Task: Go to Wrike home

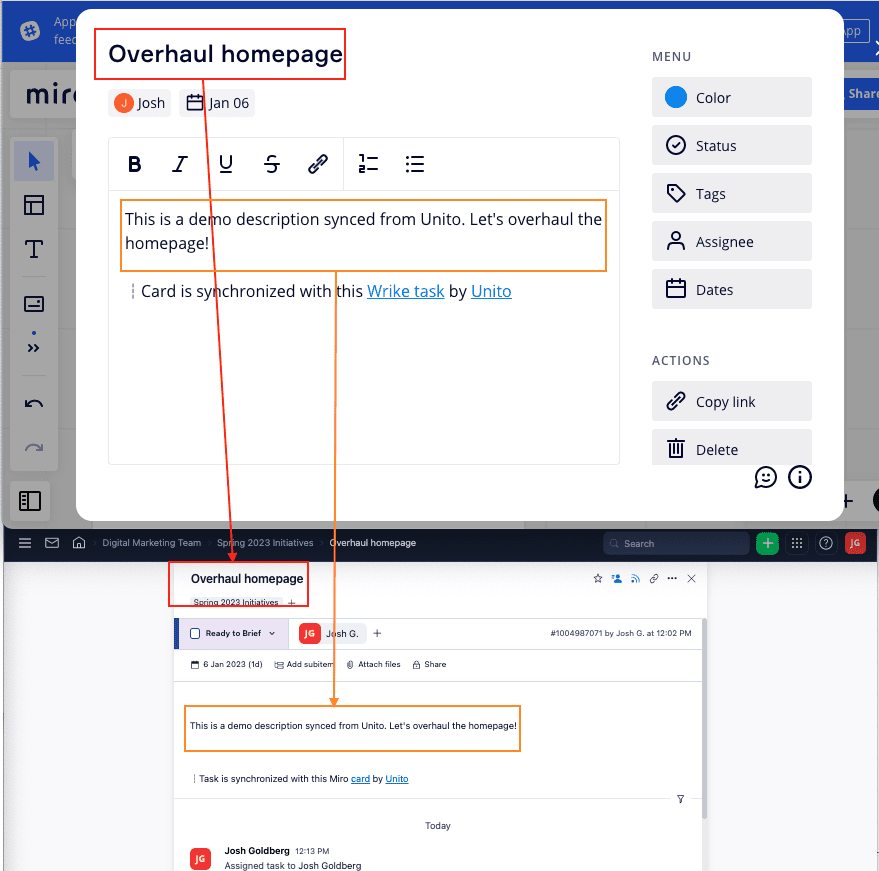Action: point(79,543)
